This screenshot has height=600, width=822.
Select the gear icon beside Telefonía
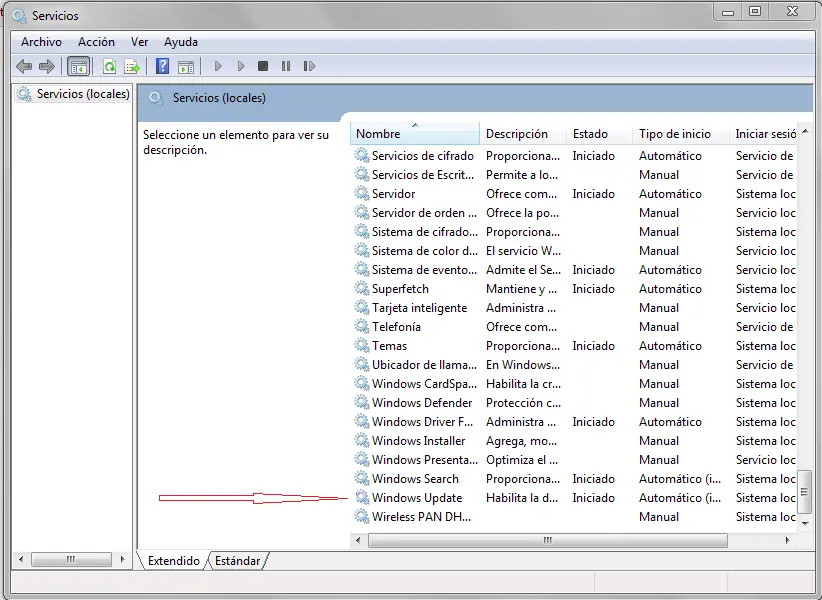pyautogui.click(x=362, y=326)
